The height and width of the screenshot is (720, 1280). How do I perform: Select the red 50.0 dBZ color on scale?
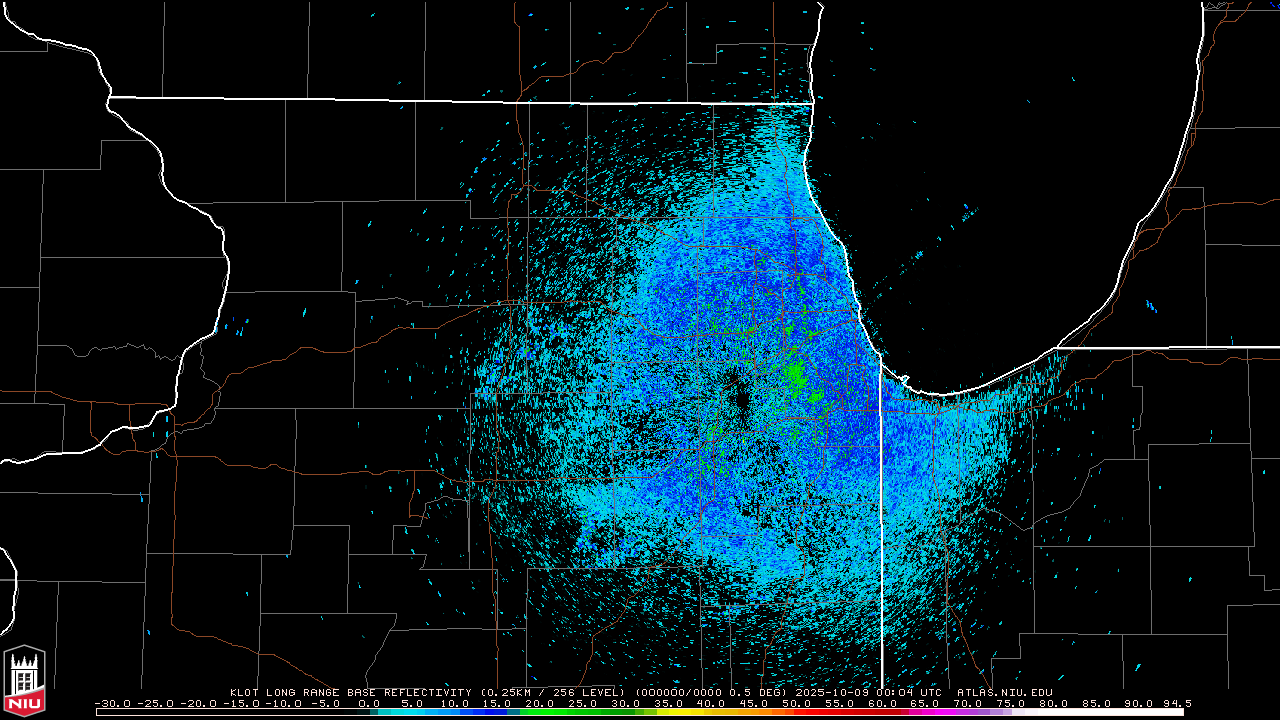tap(797, 712)
